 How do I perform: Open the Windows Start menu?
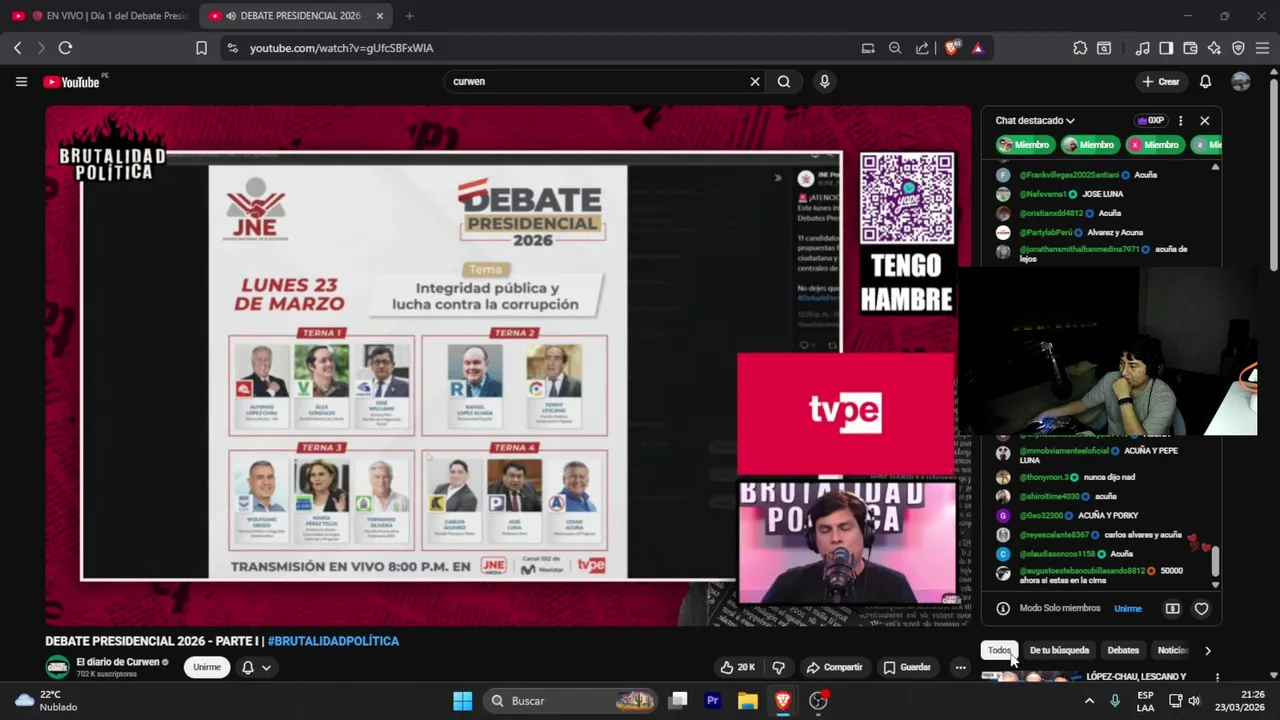[462, 701]
